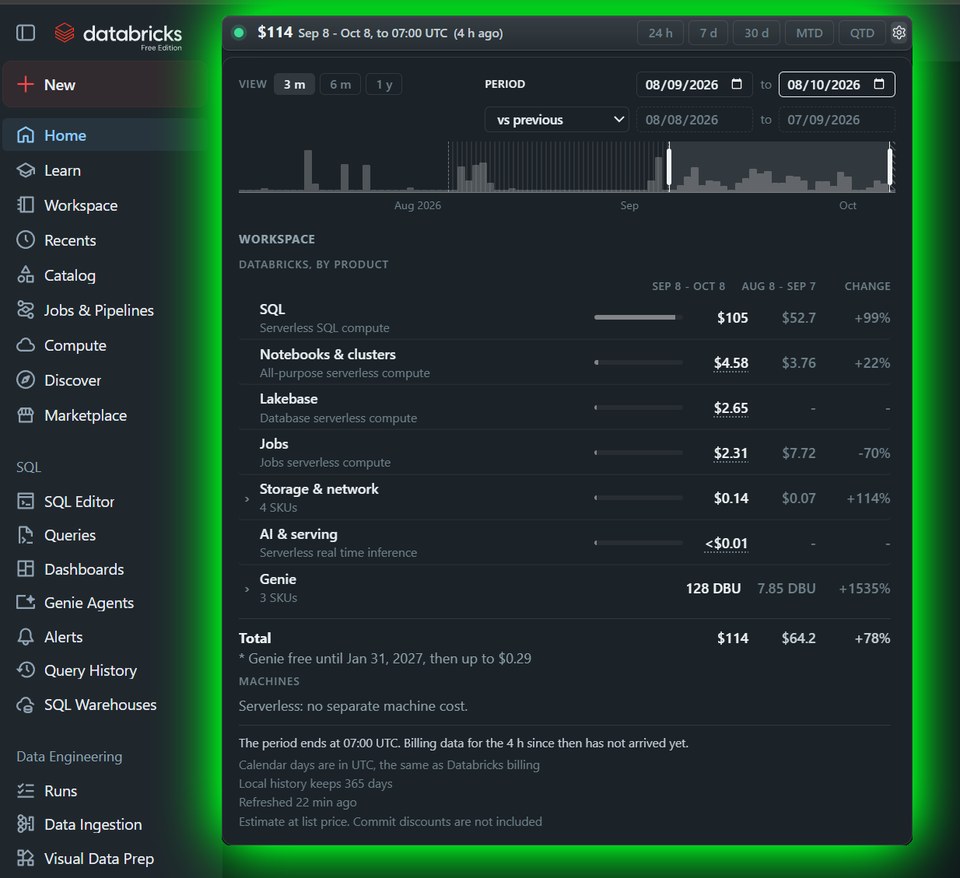Click the Aug 2026 chart axis label
Viewport: 960px width, 878px height.
[x=417, y=205]
